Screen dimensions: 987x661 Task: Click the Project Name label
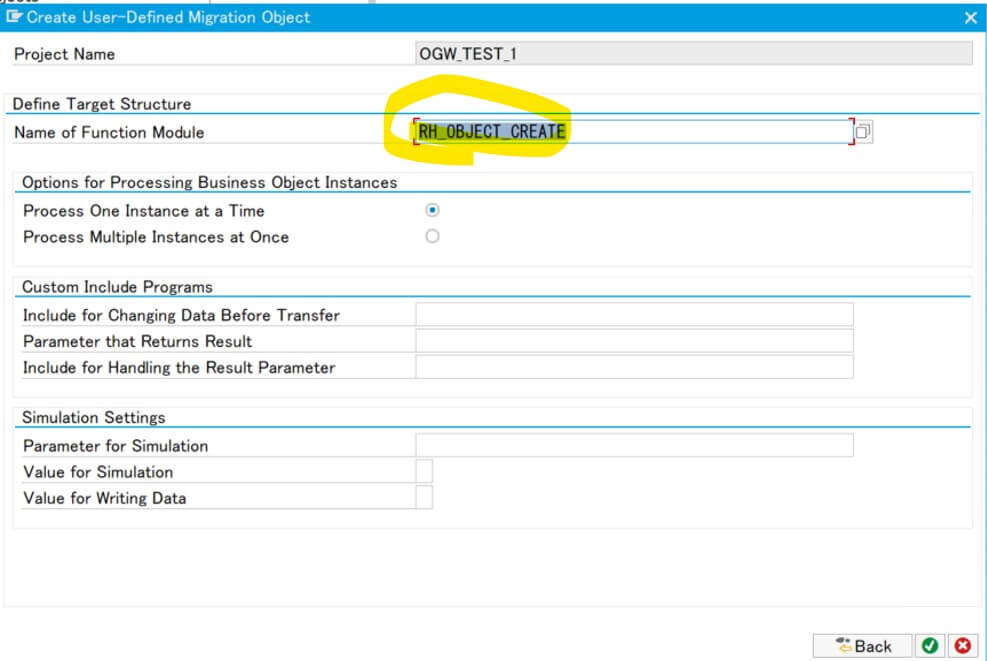pyautogui.click(x=64, y=54)
